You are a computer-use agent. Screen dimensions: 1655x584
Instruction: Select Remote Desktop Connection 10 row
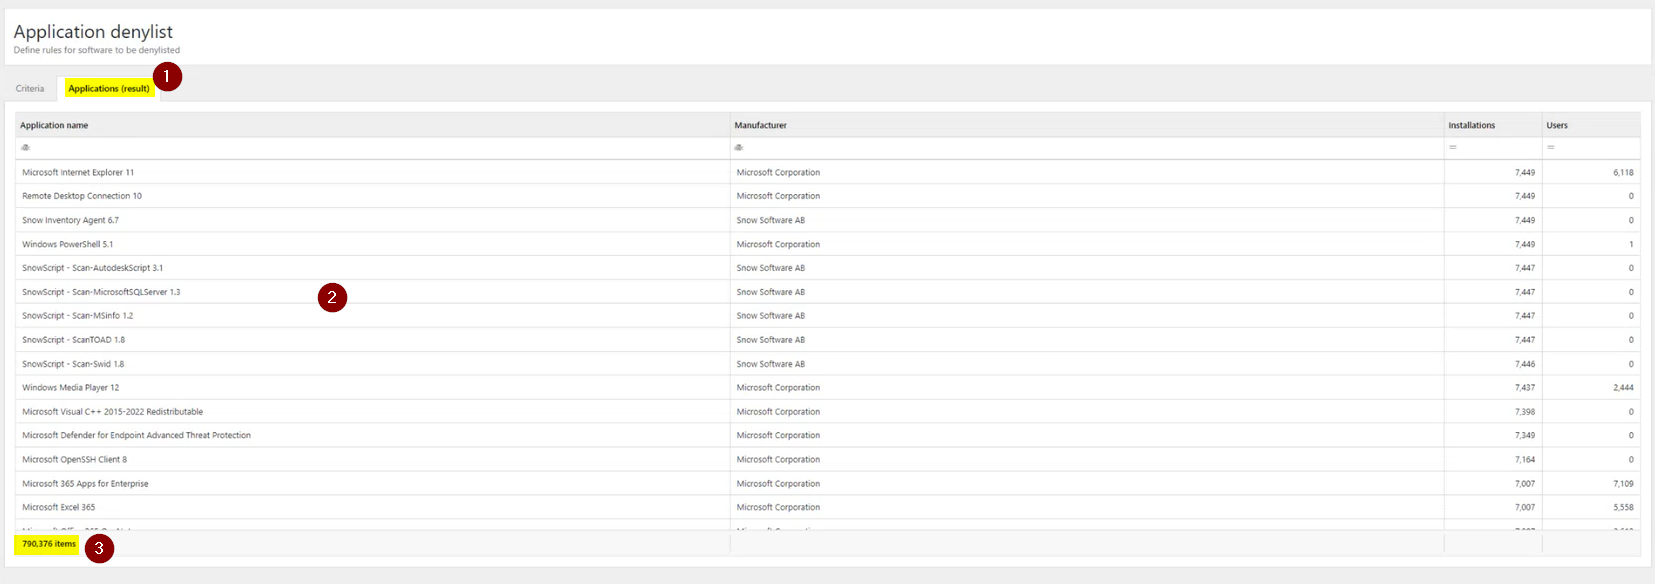point(828,196)
